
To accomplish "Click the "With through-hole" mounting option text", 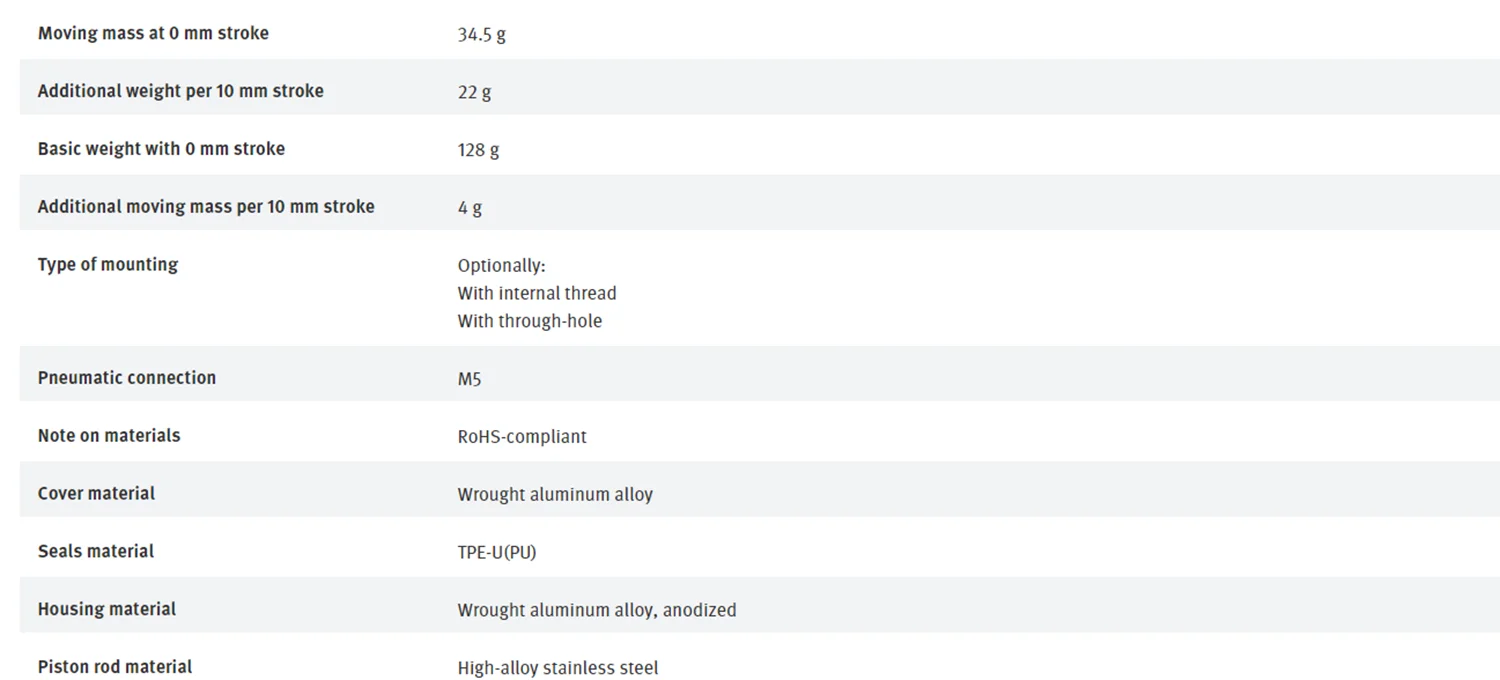I will point(530,321).
